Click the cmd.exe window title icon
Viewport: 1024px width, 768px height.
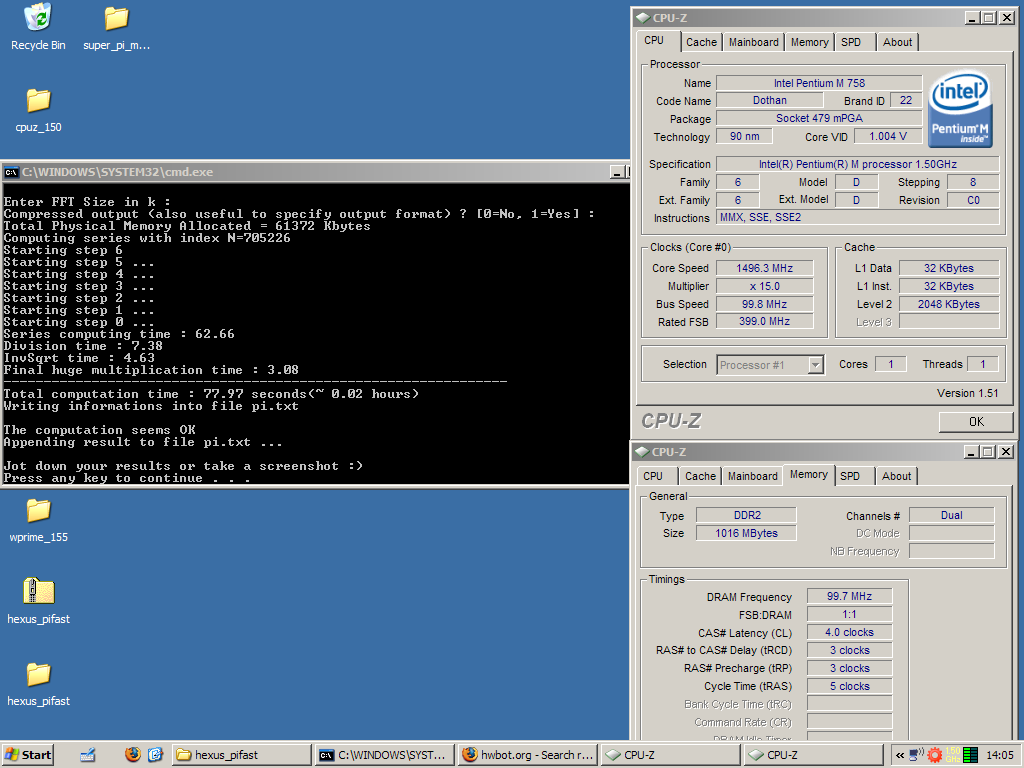11,172
